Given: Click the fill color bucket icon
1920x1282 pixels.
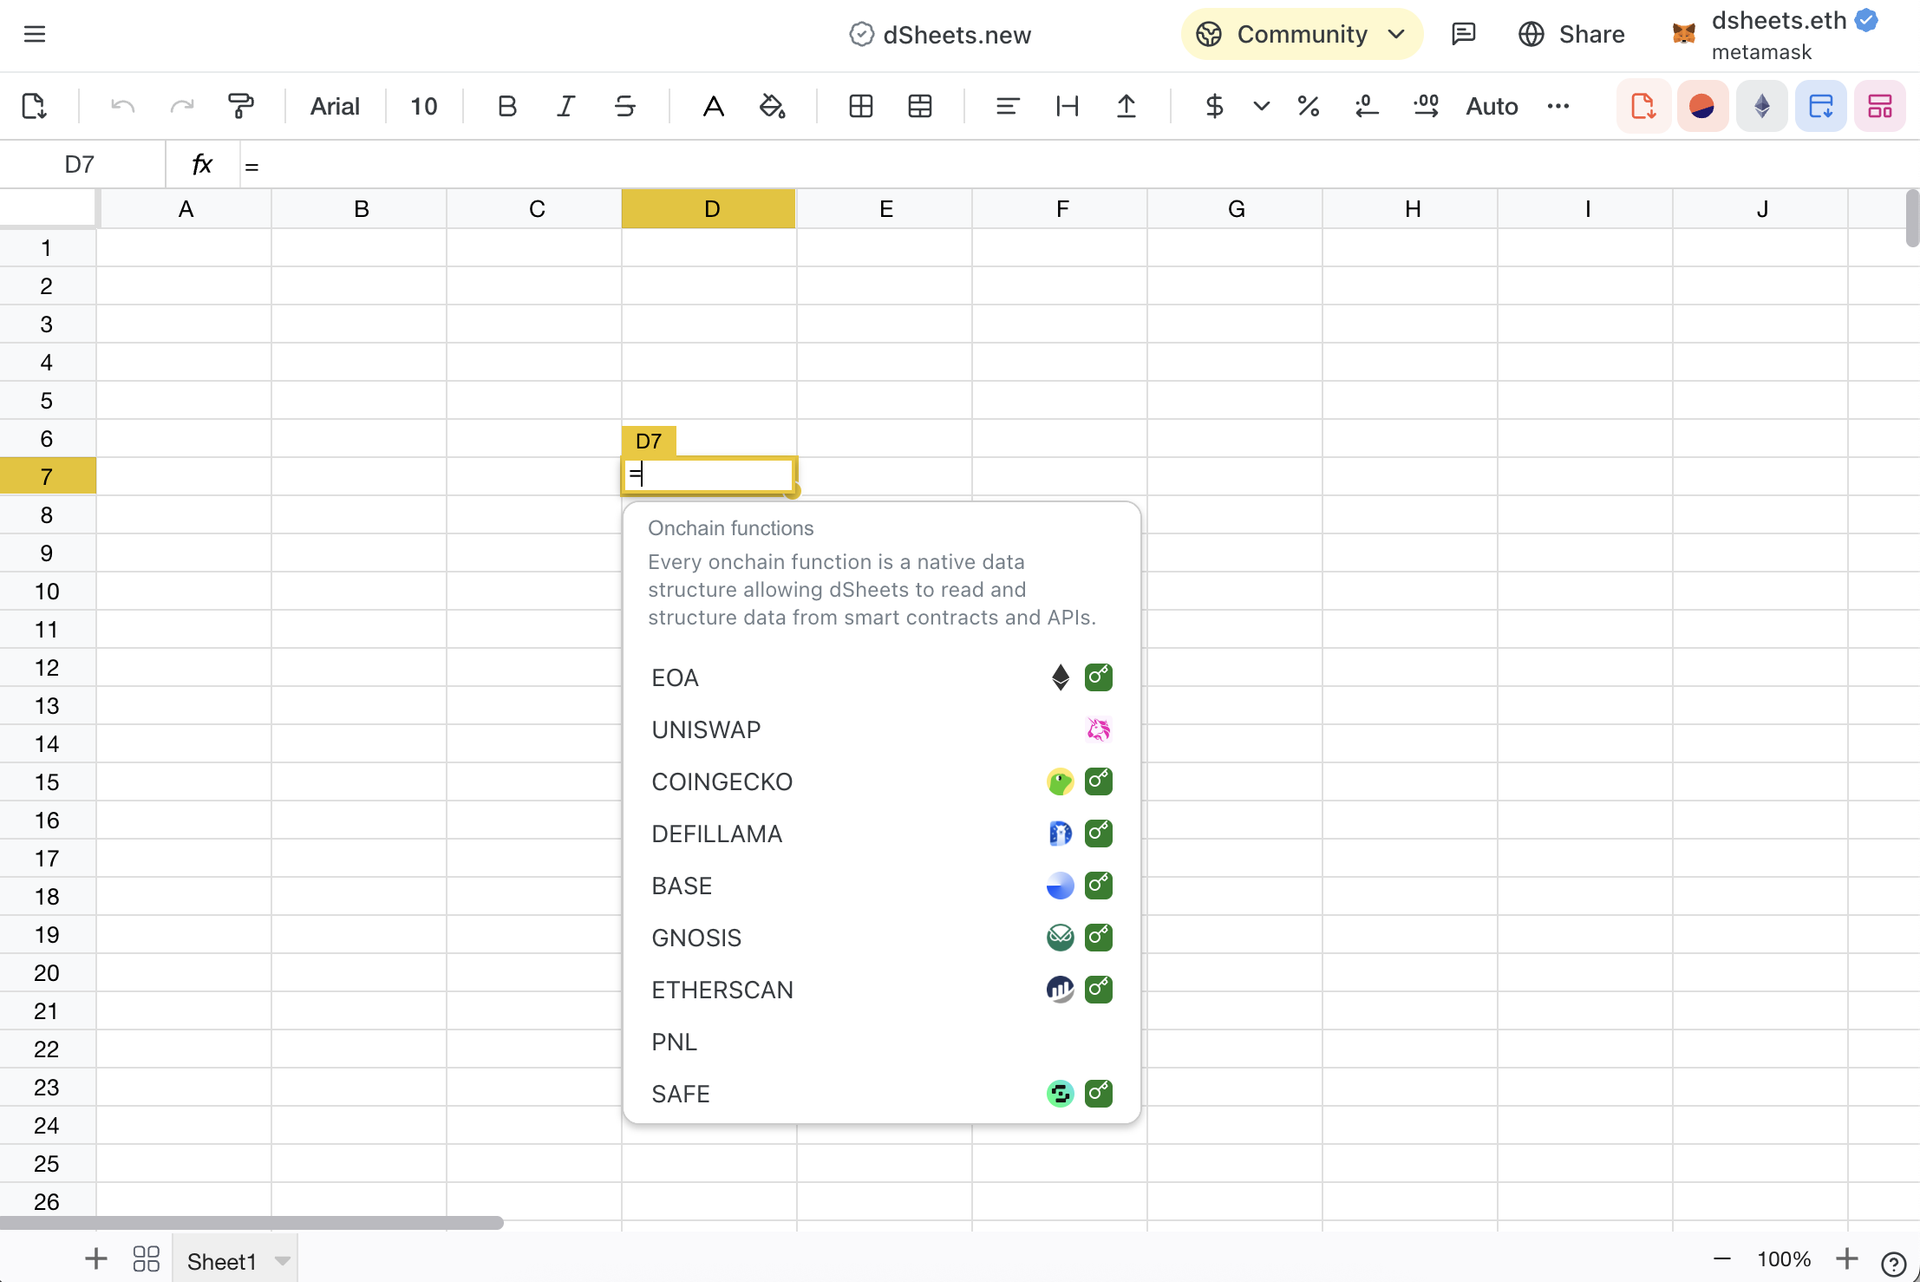Looking at the screenshot, I should pos(772,106).
